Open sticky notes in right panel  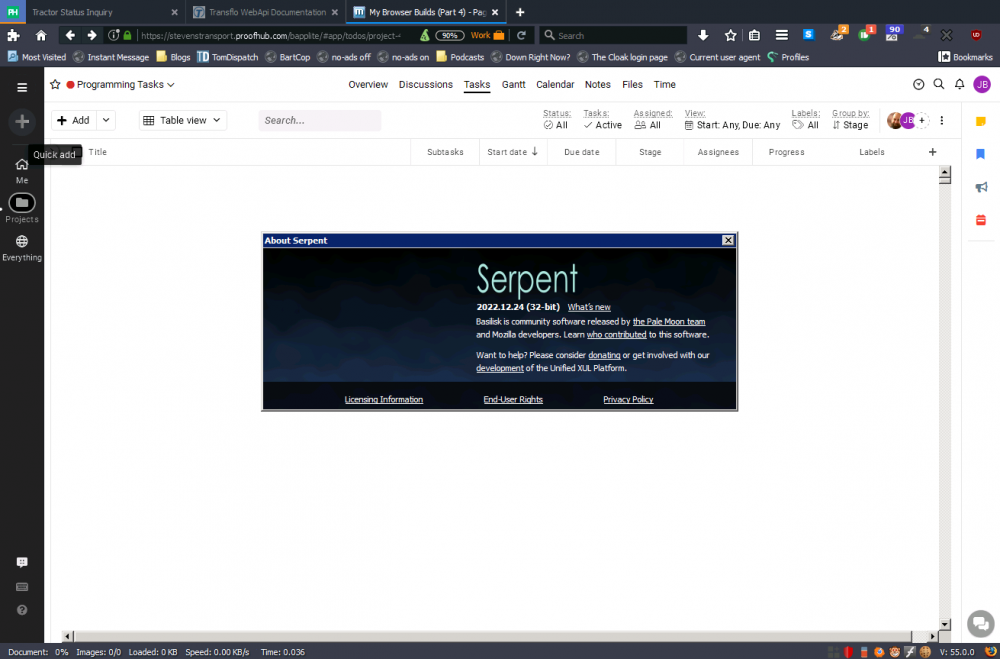click(981, 122)
